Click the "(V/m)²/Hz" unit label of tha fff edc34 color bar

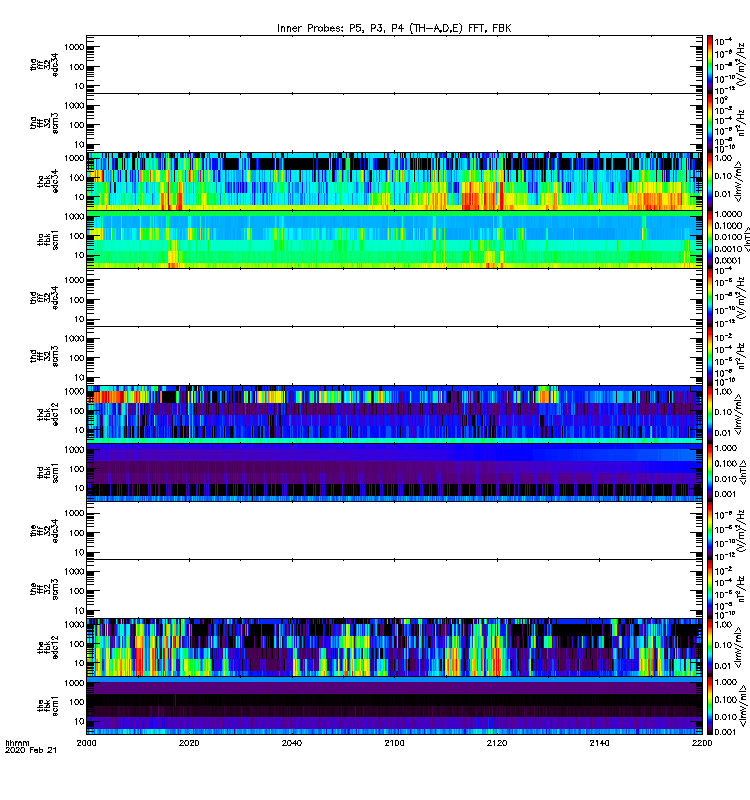(x=741, y=64)
